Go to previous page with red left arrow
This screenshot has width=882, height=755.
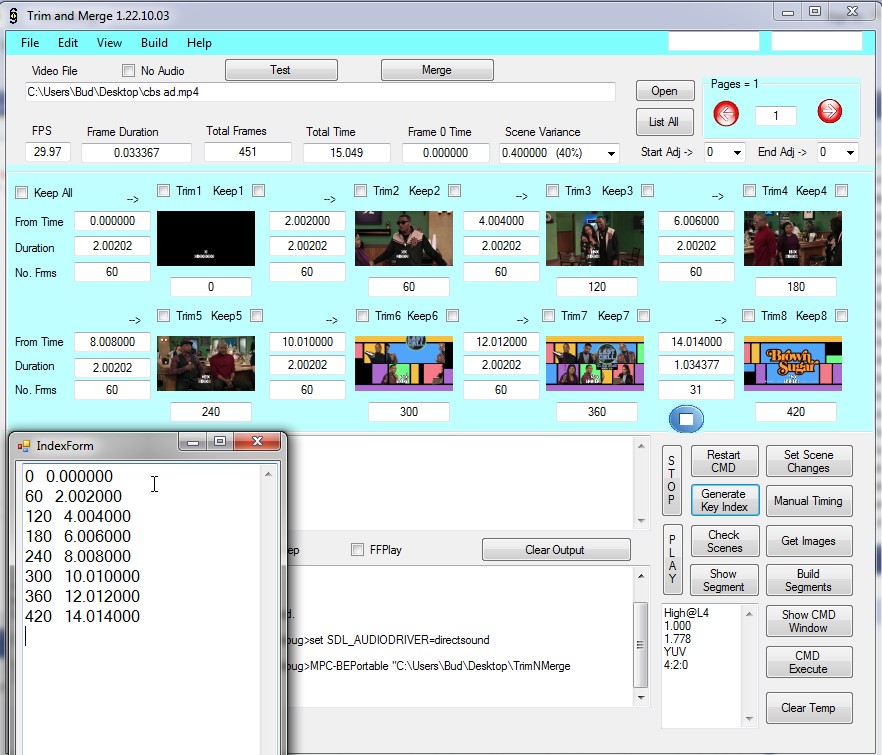[726, 114]
